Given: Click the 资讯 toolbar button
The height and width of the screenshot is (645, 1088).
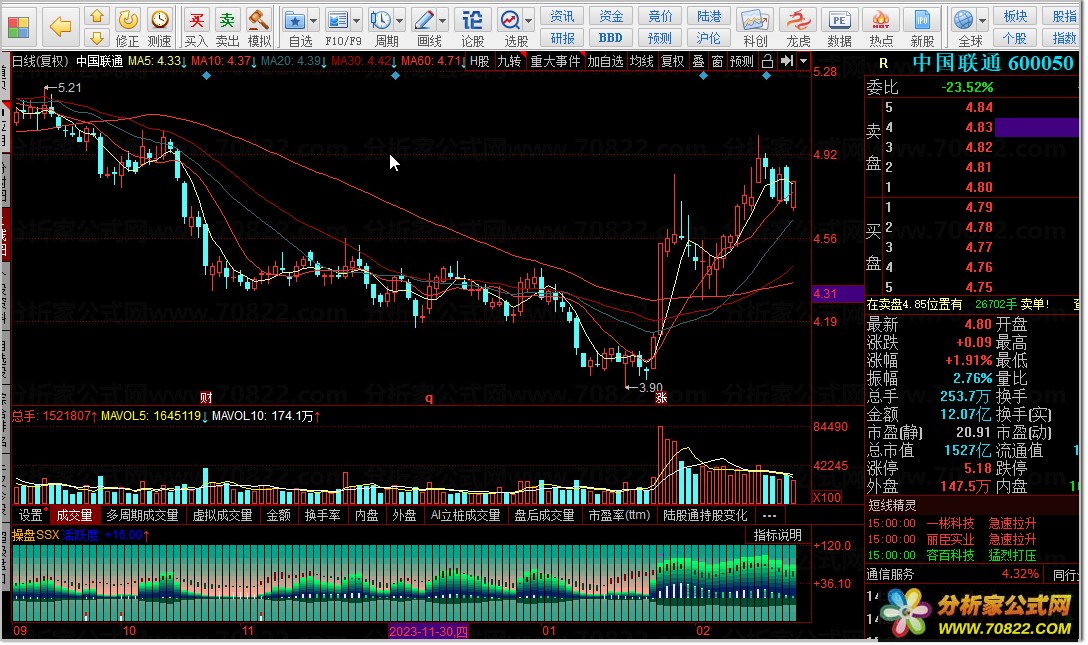Looking at the screenshot, I should click(x=562, y=16).
